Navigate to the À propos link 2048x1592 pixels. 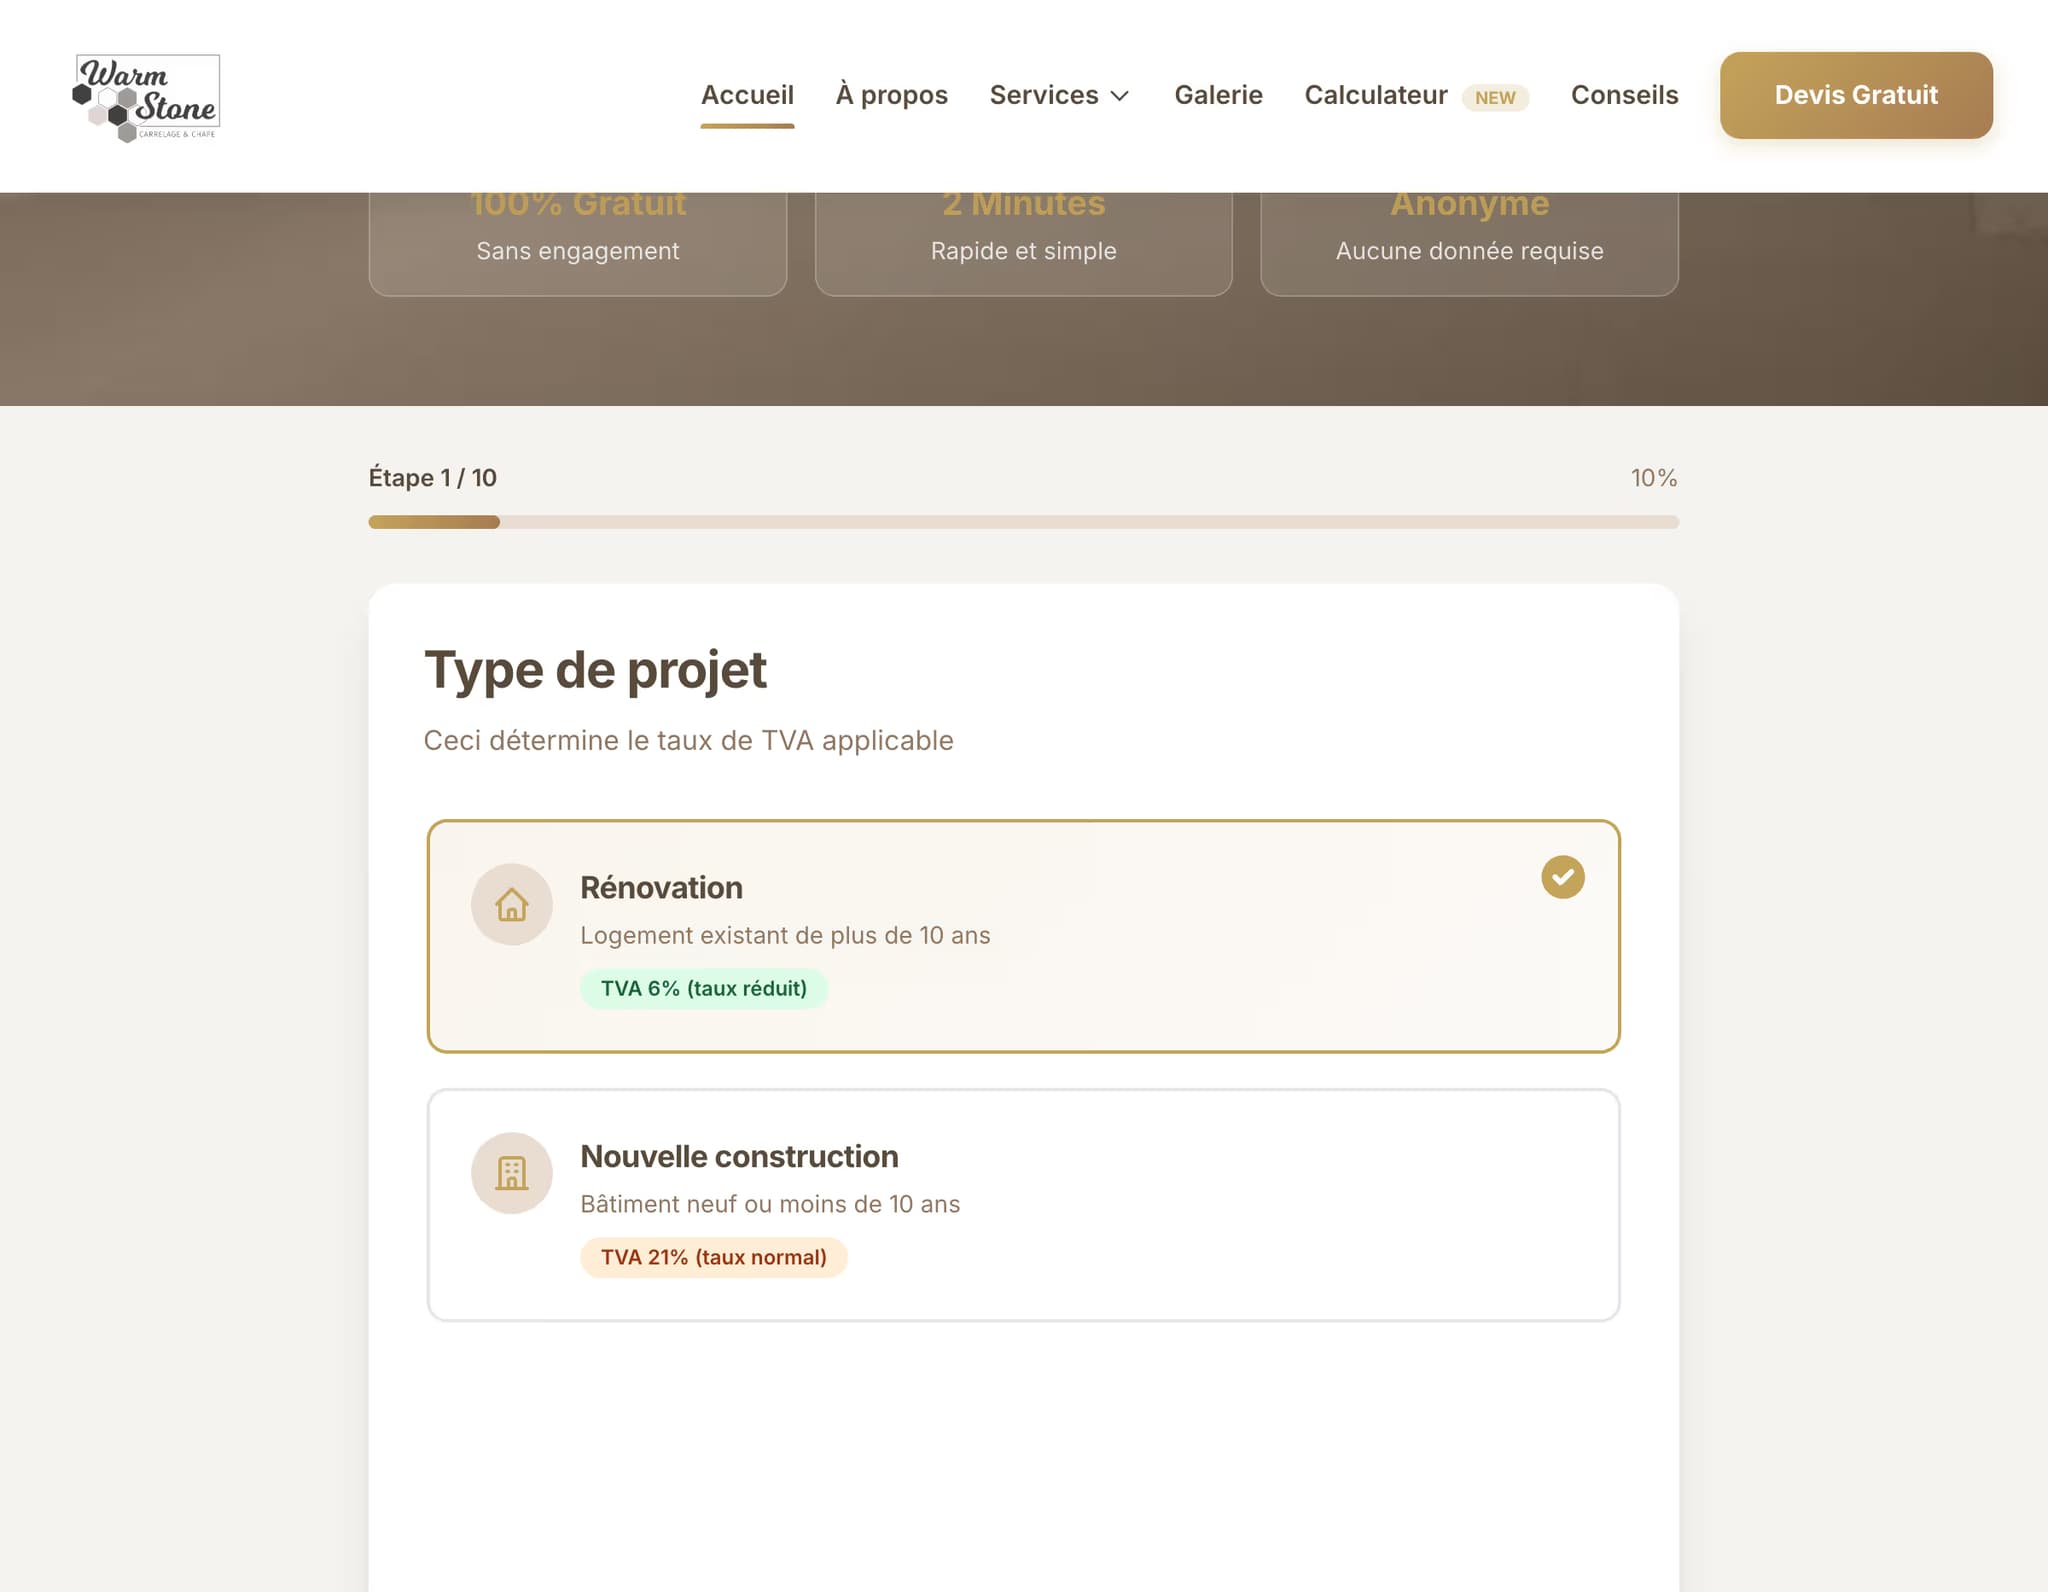(x=891, y=95)
